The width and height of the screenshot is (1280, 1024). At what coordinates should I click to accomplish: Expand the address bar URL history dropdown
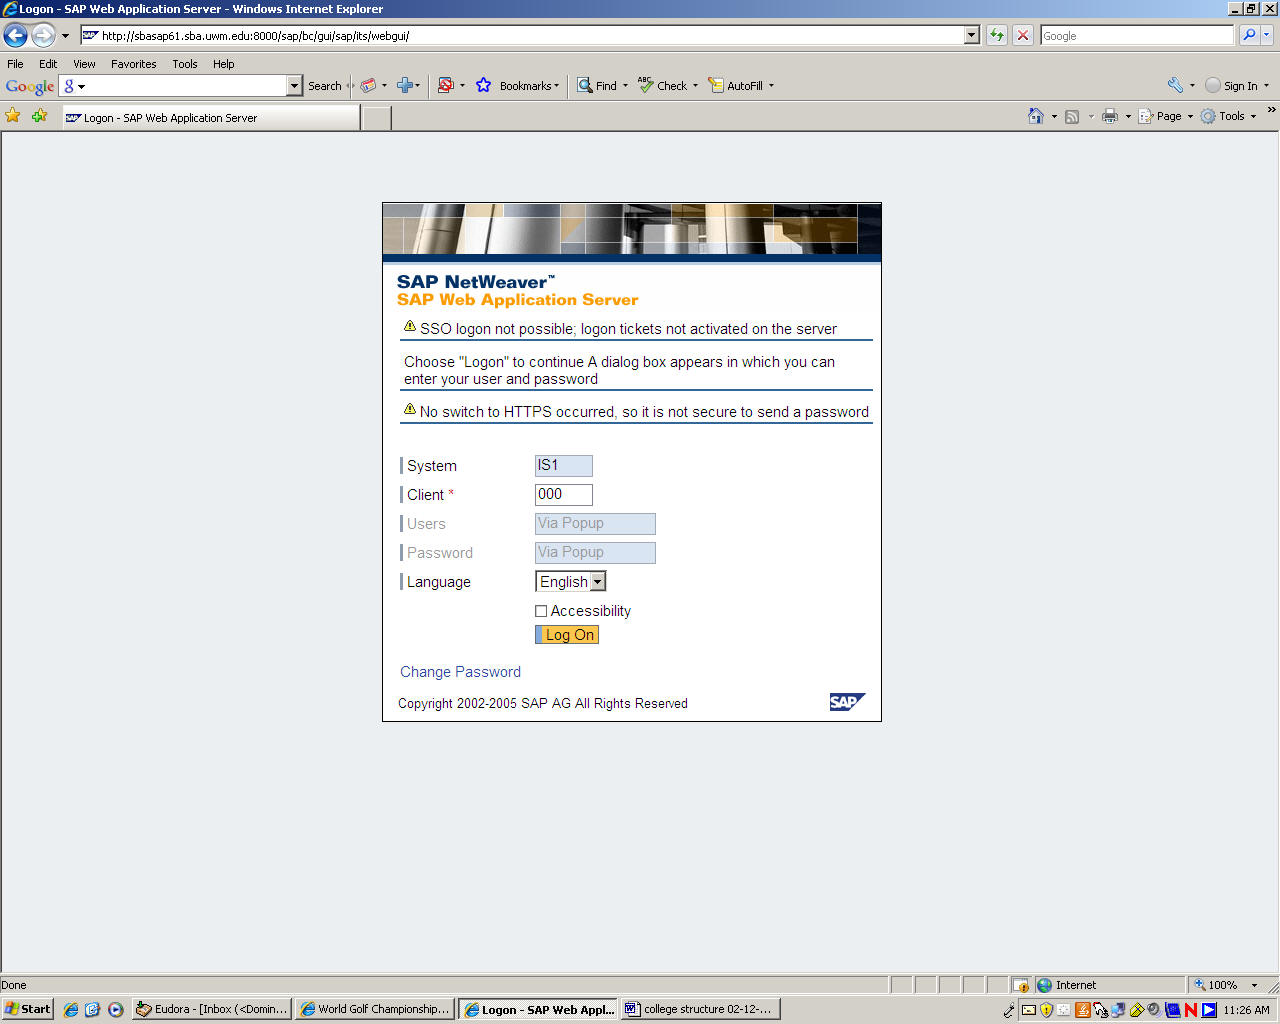[x=972, y=35]
